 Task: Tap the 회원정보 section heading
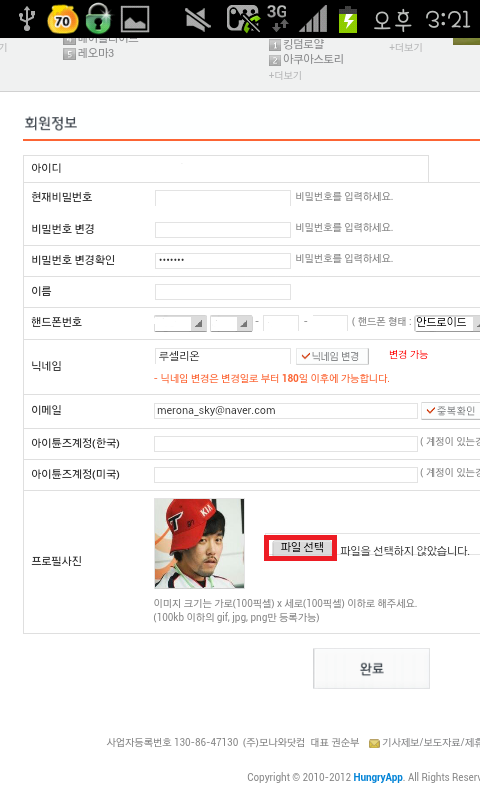click(x=50, y=123)
